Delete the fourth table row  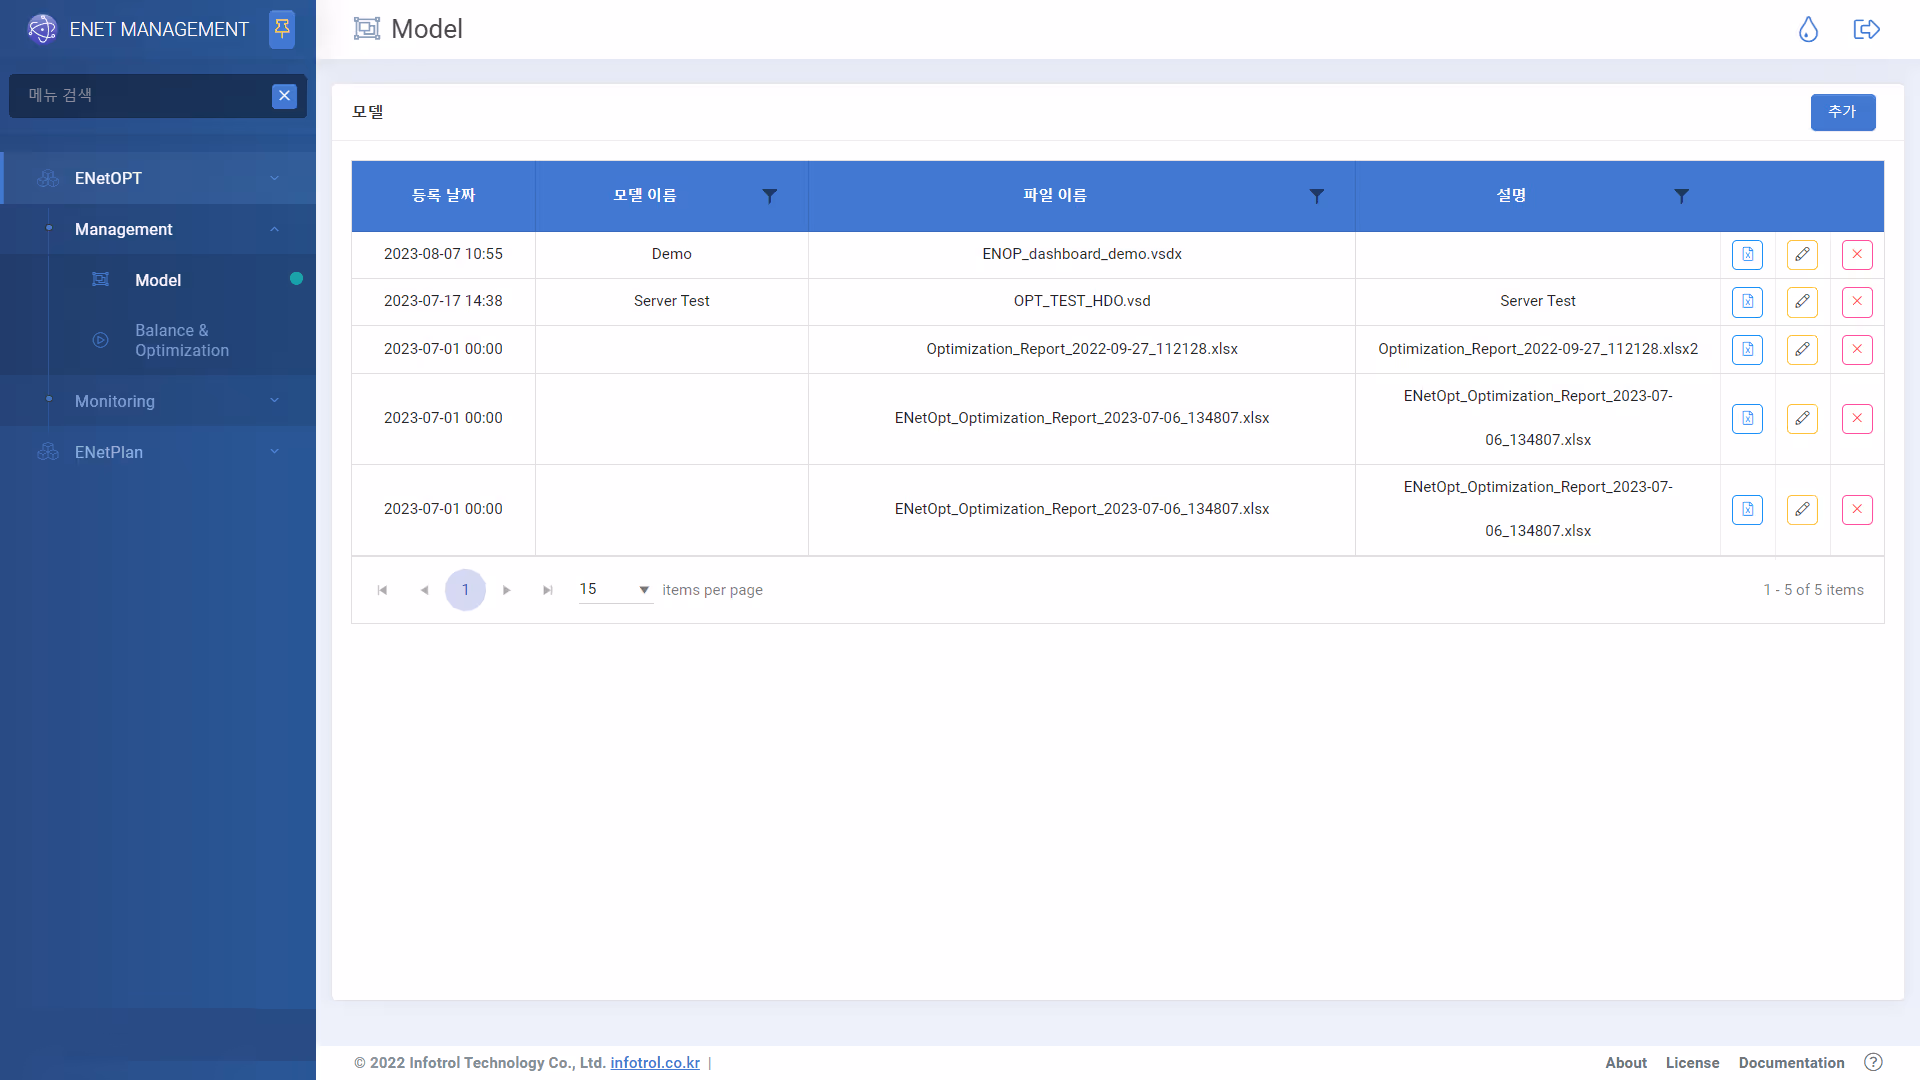click(x=1857, y=418)
